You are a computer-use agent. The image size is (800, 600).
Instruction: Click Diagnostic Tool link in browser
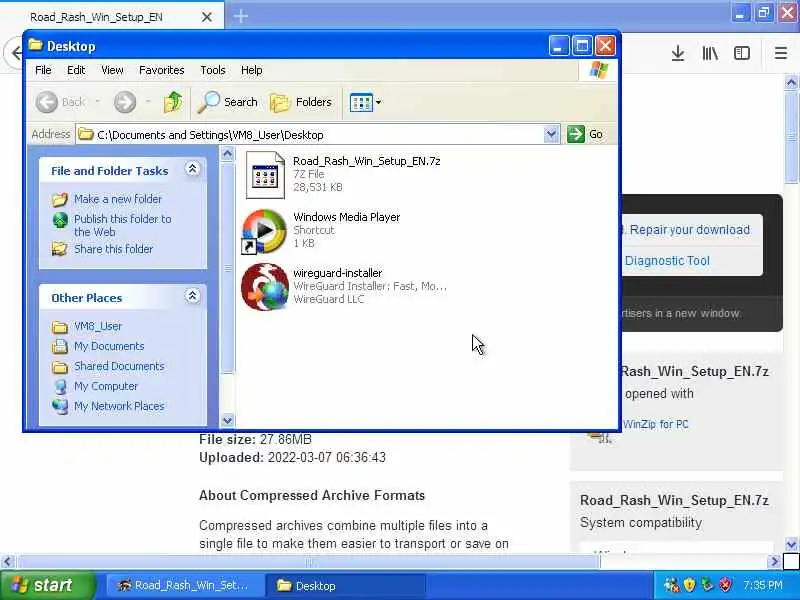[667, 261]
